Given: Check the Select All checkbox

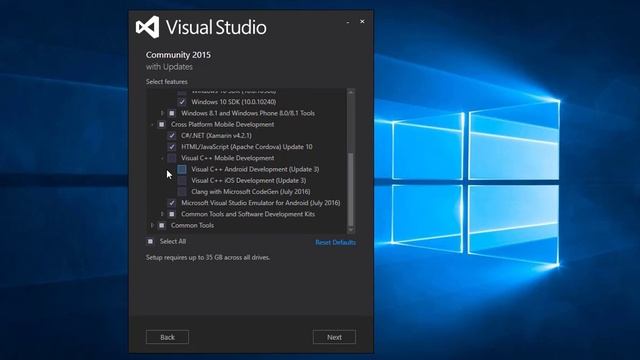Looking at the screenshot, I should 150,241.
